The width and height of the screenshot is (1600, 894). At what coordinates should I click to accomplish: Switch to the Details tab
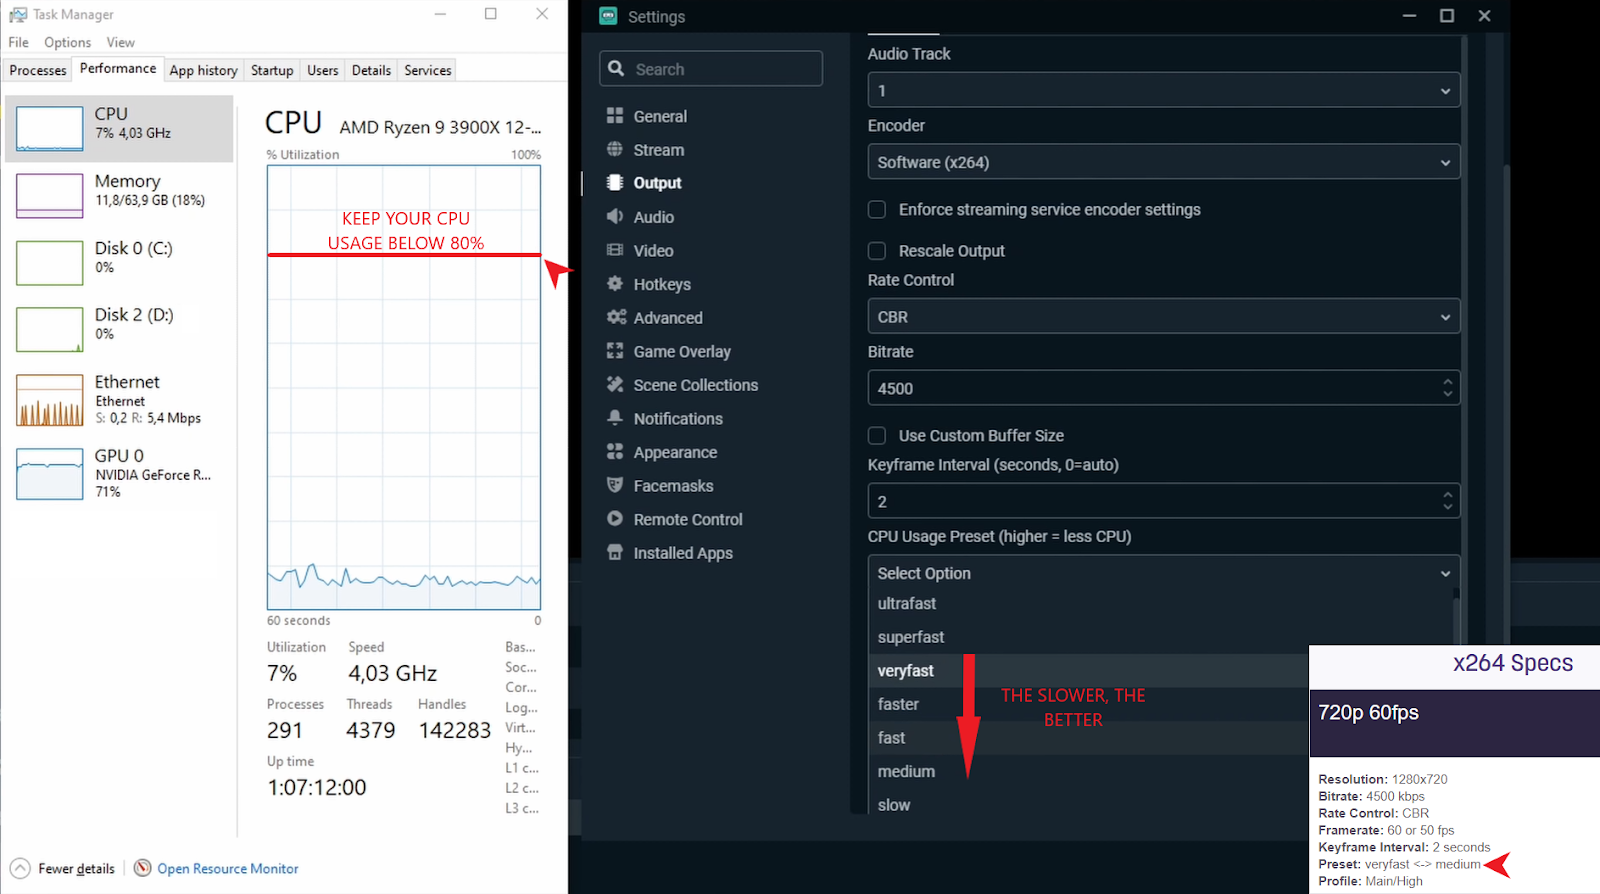coord(371,70)
